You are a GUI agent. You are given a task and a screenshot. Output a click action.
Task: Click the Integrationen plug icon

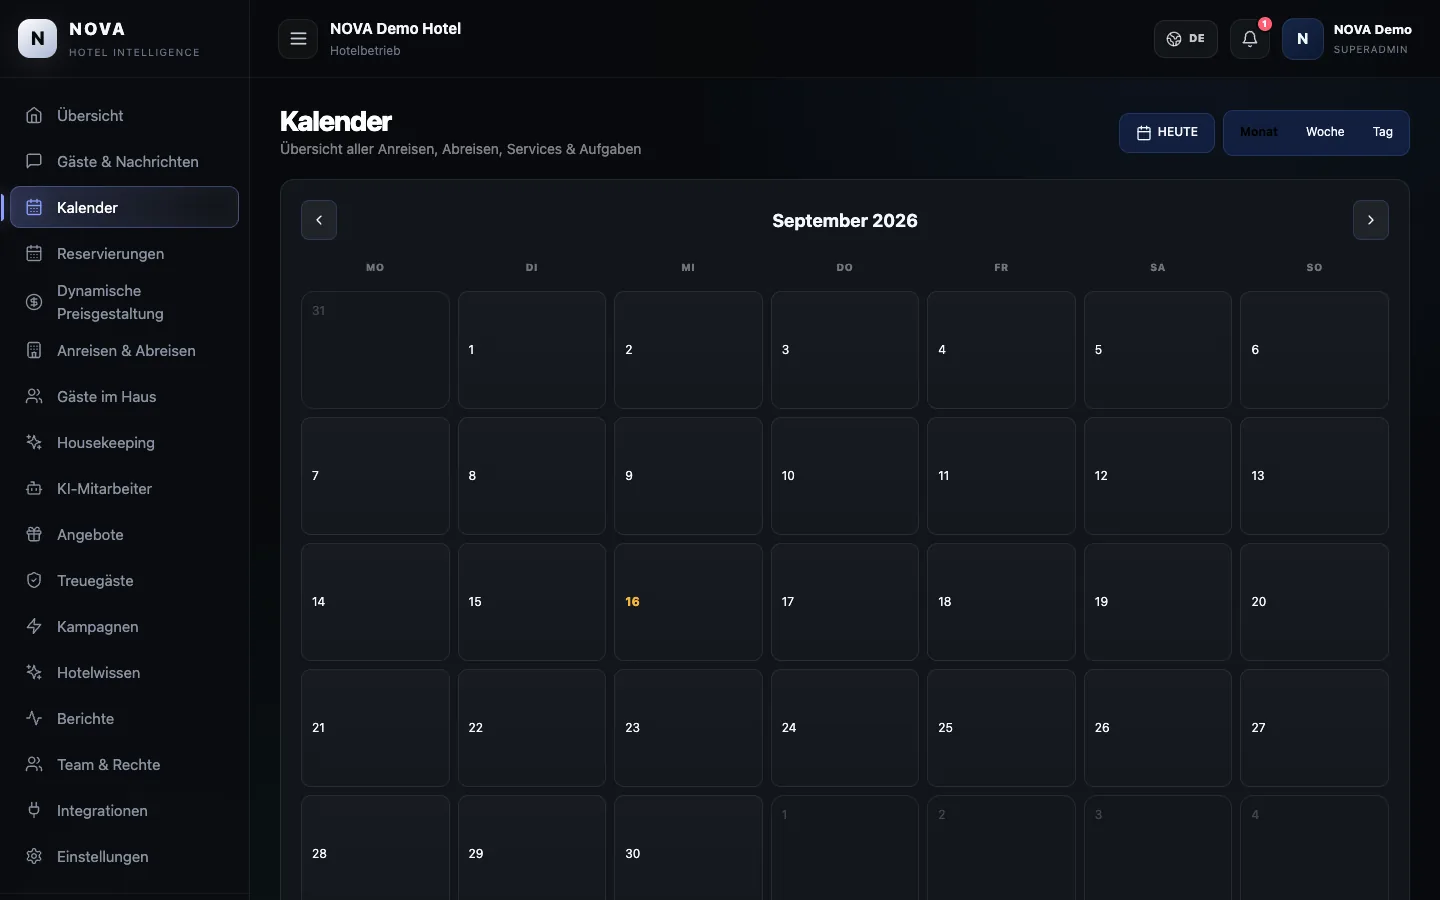click(x=34, y=810)
